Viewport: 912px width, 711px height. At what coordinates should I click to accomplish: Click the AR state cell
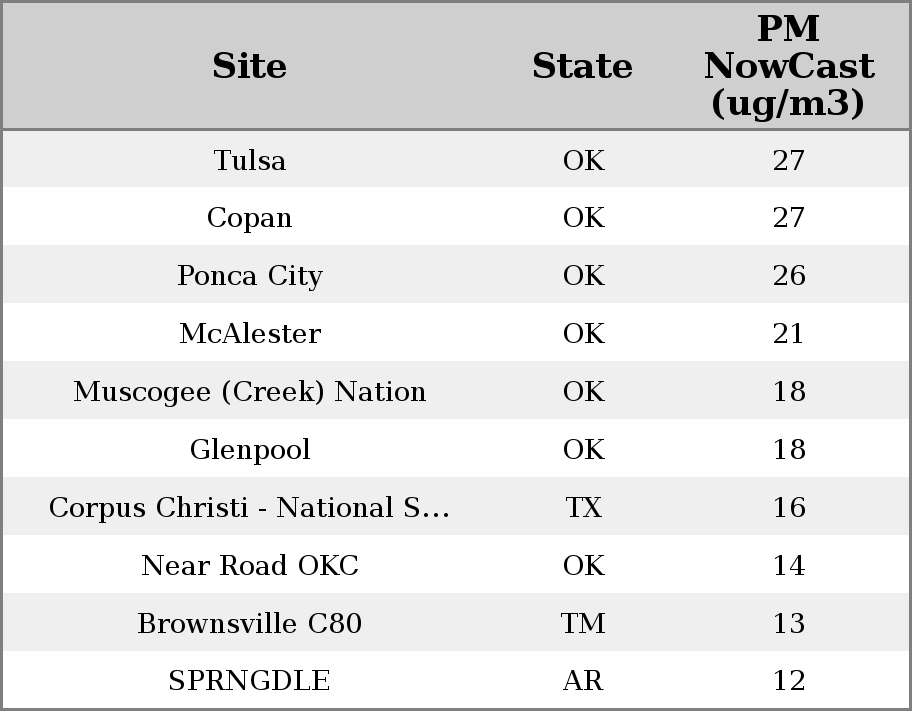pos(583,681)
